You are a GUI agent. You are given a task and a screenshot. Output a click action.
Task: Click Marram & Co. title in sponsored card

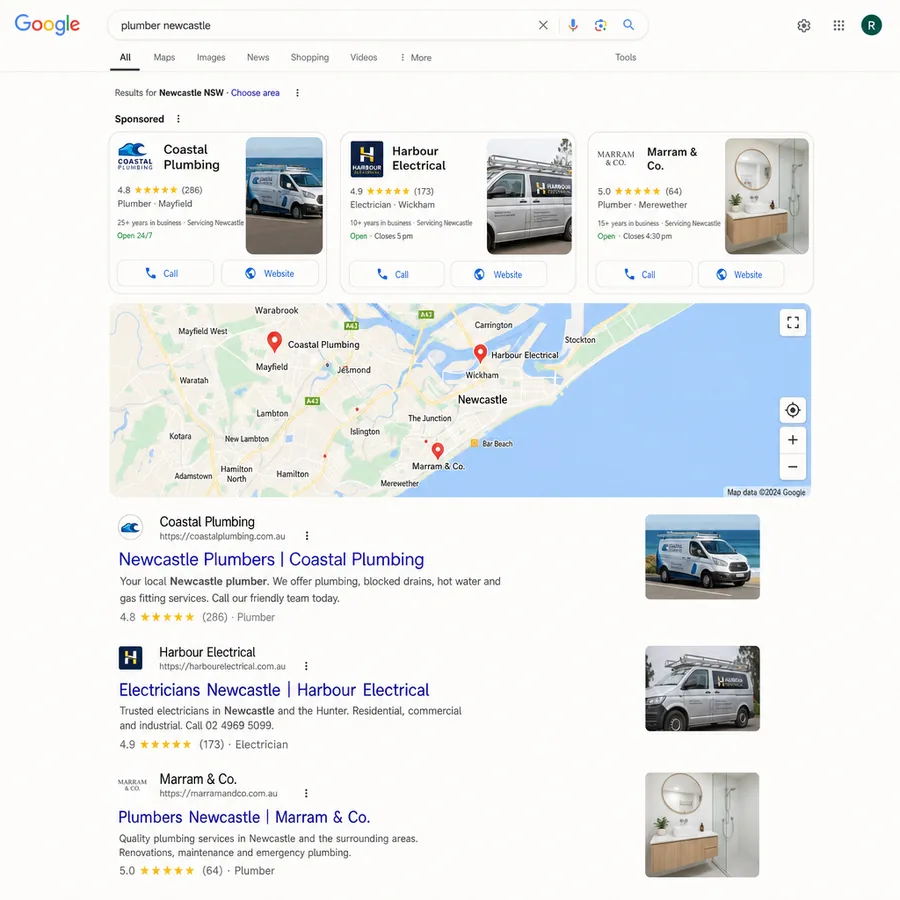tap(672, 159)
